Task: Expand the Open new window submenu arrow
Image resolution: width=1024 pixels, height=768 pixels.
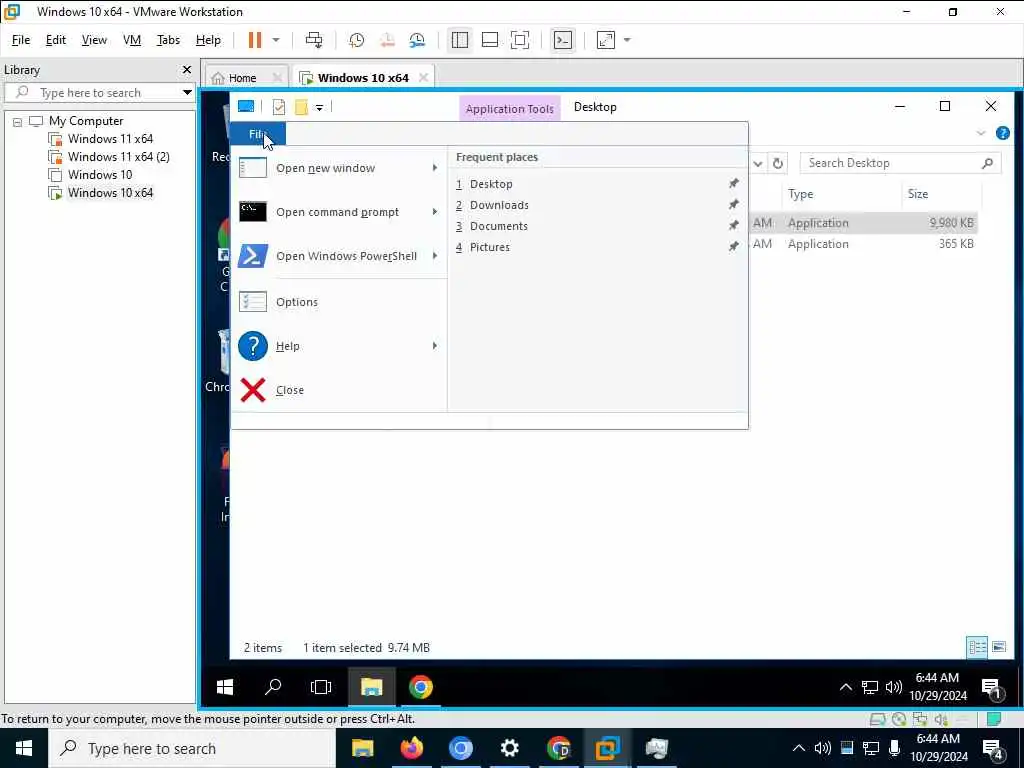Action: (x=434, y=168)
